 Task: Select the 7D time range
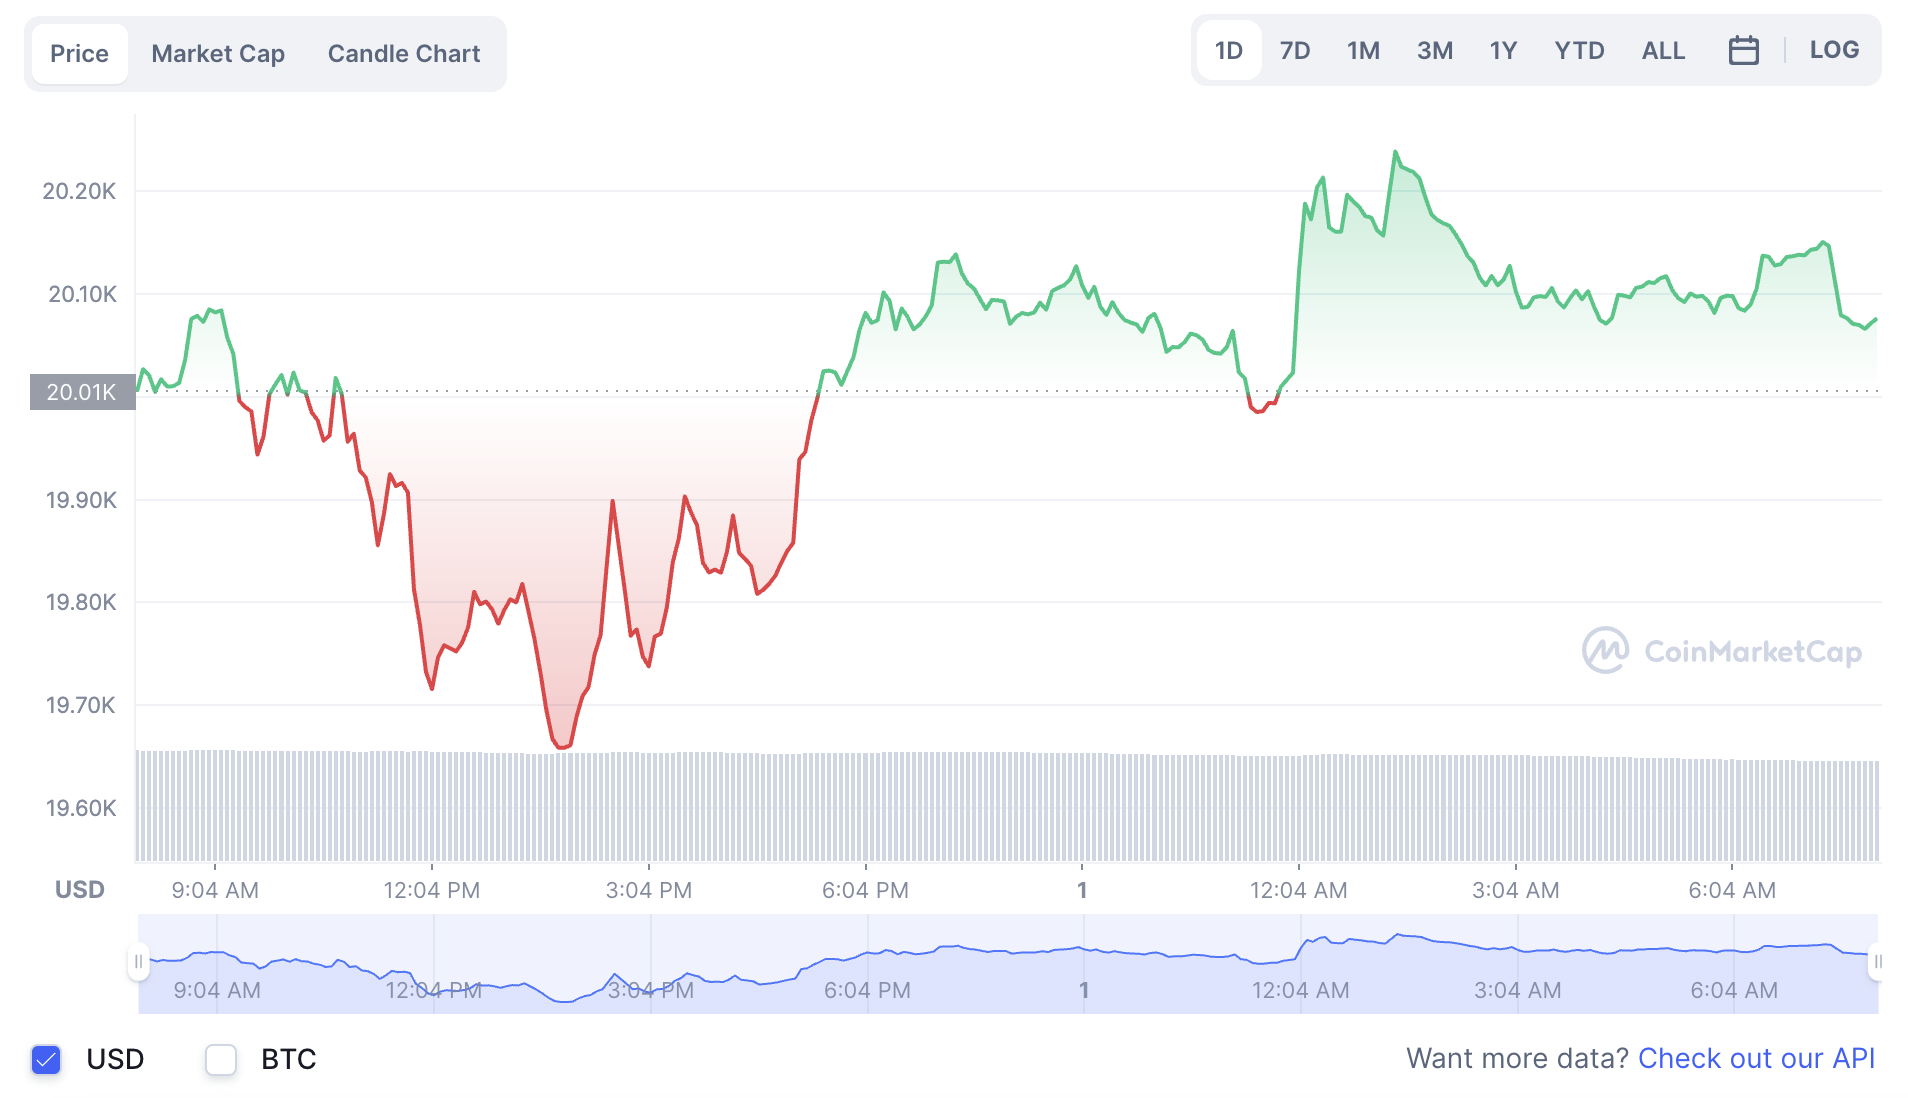tap(1295, 50)
